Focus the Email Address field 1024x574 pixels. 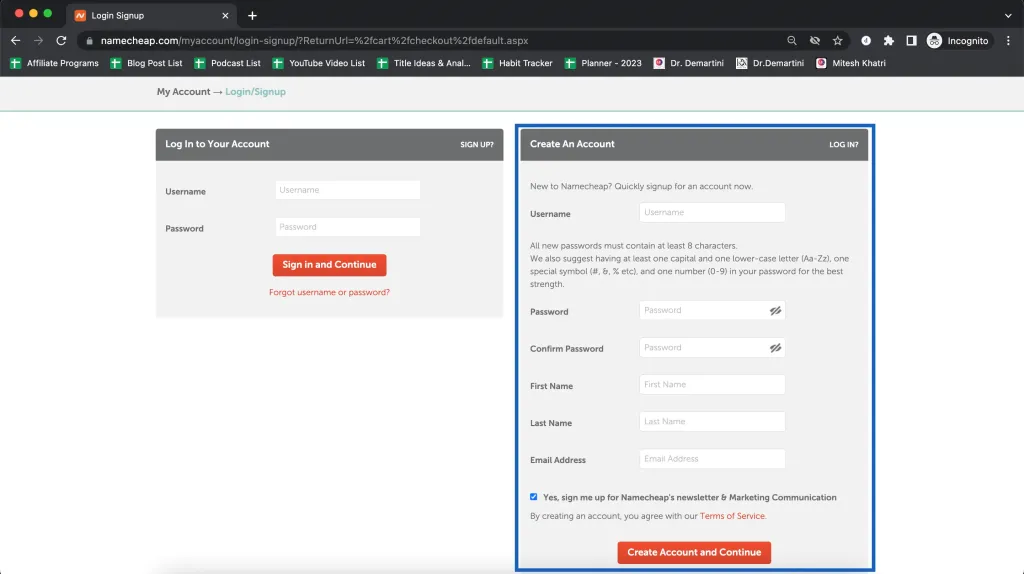click(712, 459)
